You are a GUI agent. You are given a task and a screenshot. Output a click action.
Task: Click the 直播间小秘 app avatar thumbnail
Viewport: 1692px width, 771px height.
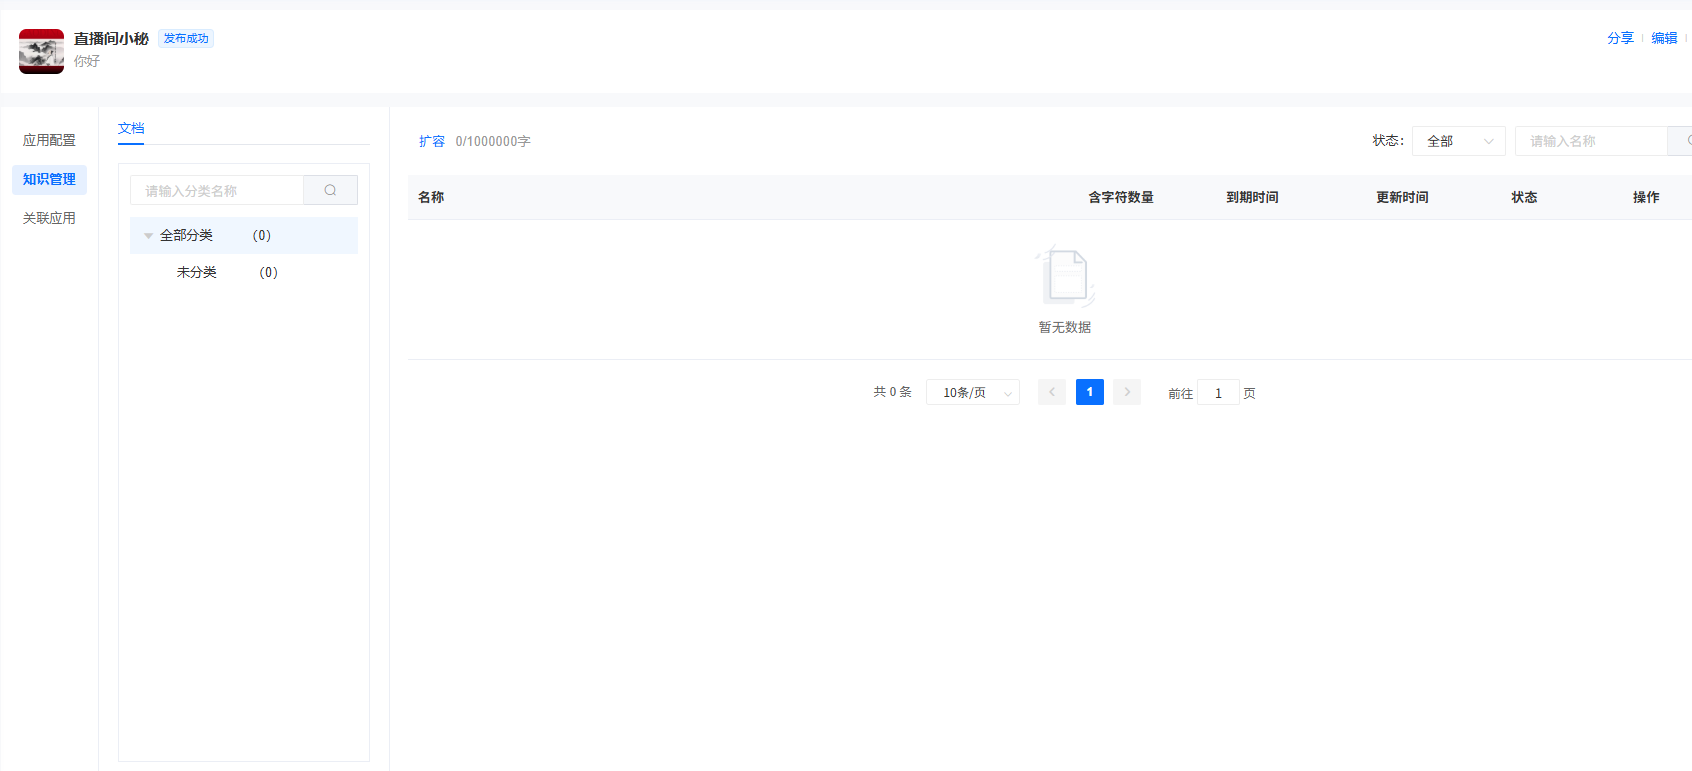pyautogui.click(x=41, y=51)
